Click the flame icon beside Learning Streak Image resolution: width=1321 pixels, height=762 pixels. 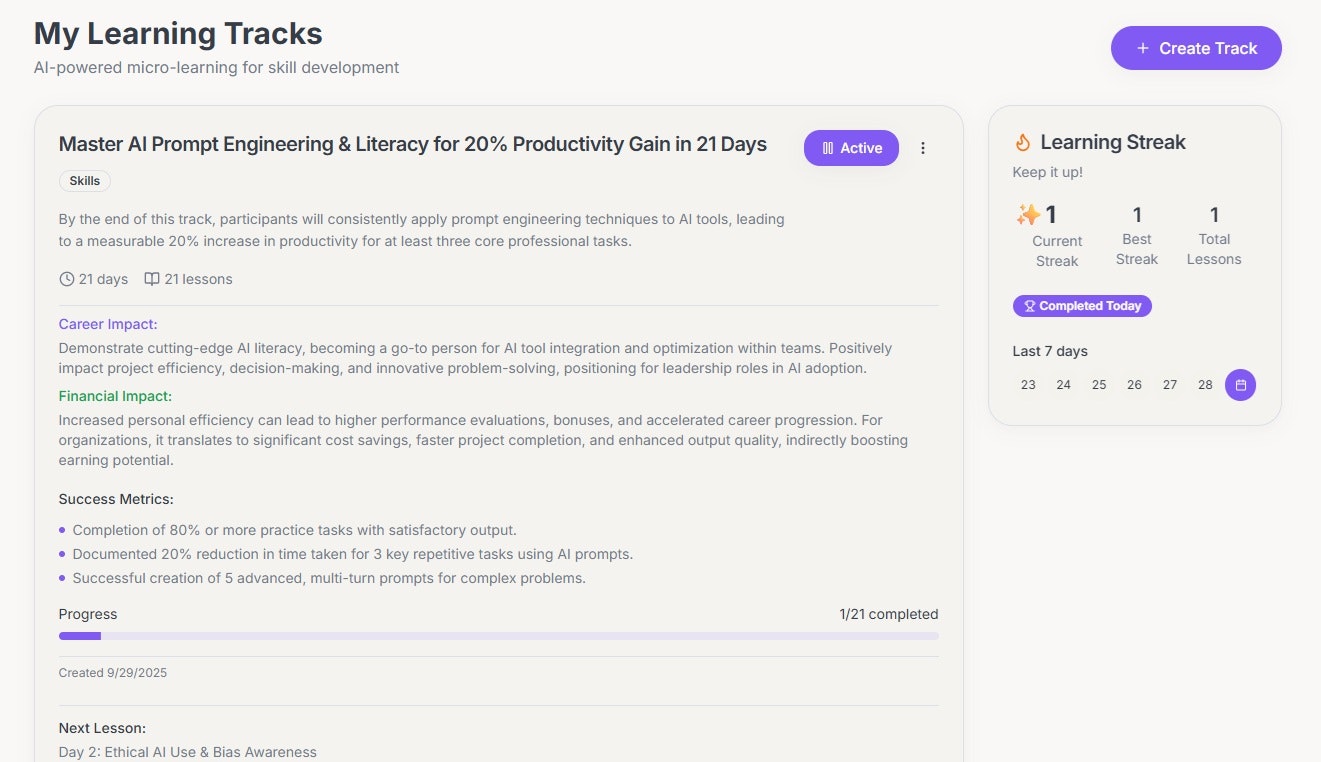point(1023,141)
